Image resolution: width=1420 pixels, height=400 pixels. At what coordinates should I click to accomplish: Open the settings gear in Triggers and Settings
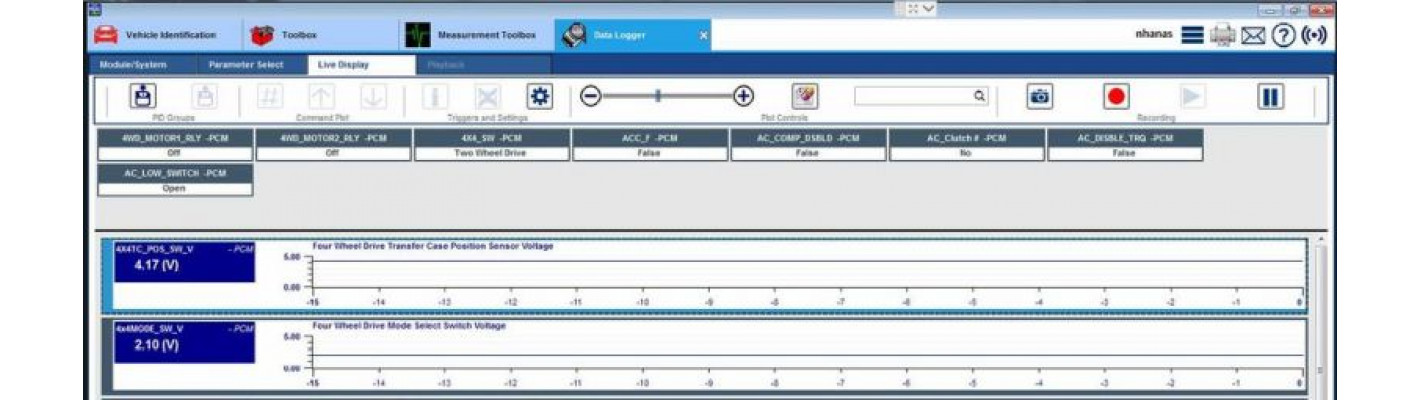tap(540, 96)
